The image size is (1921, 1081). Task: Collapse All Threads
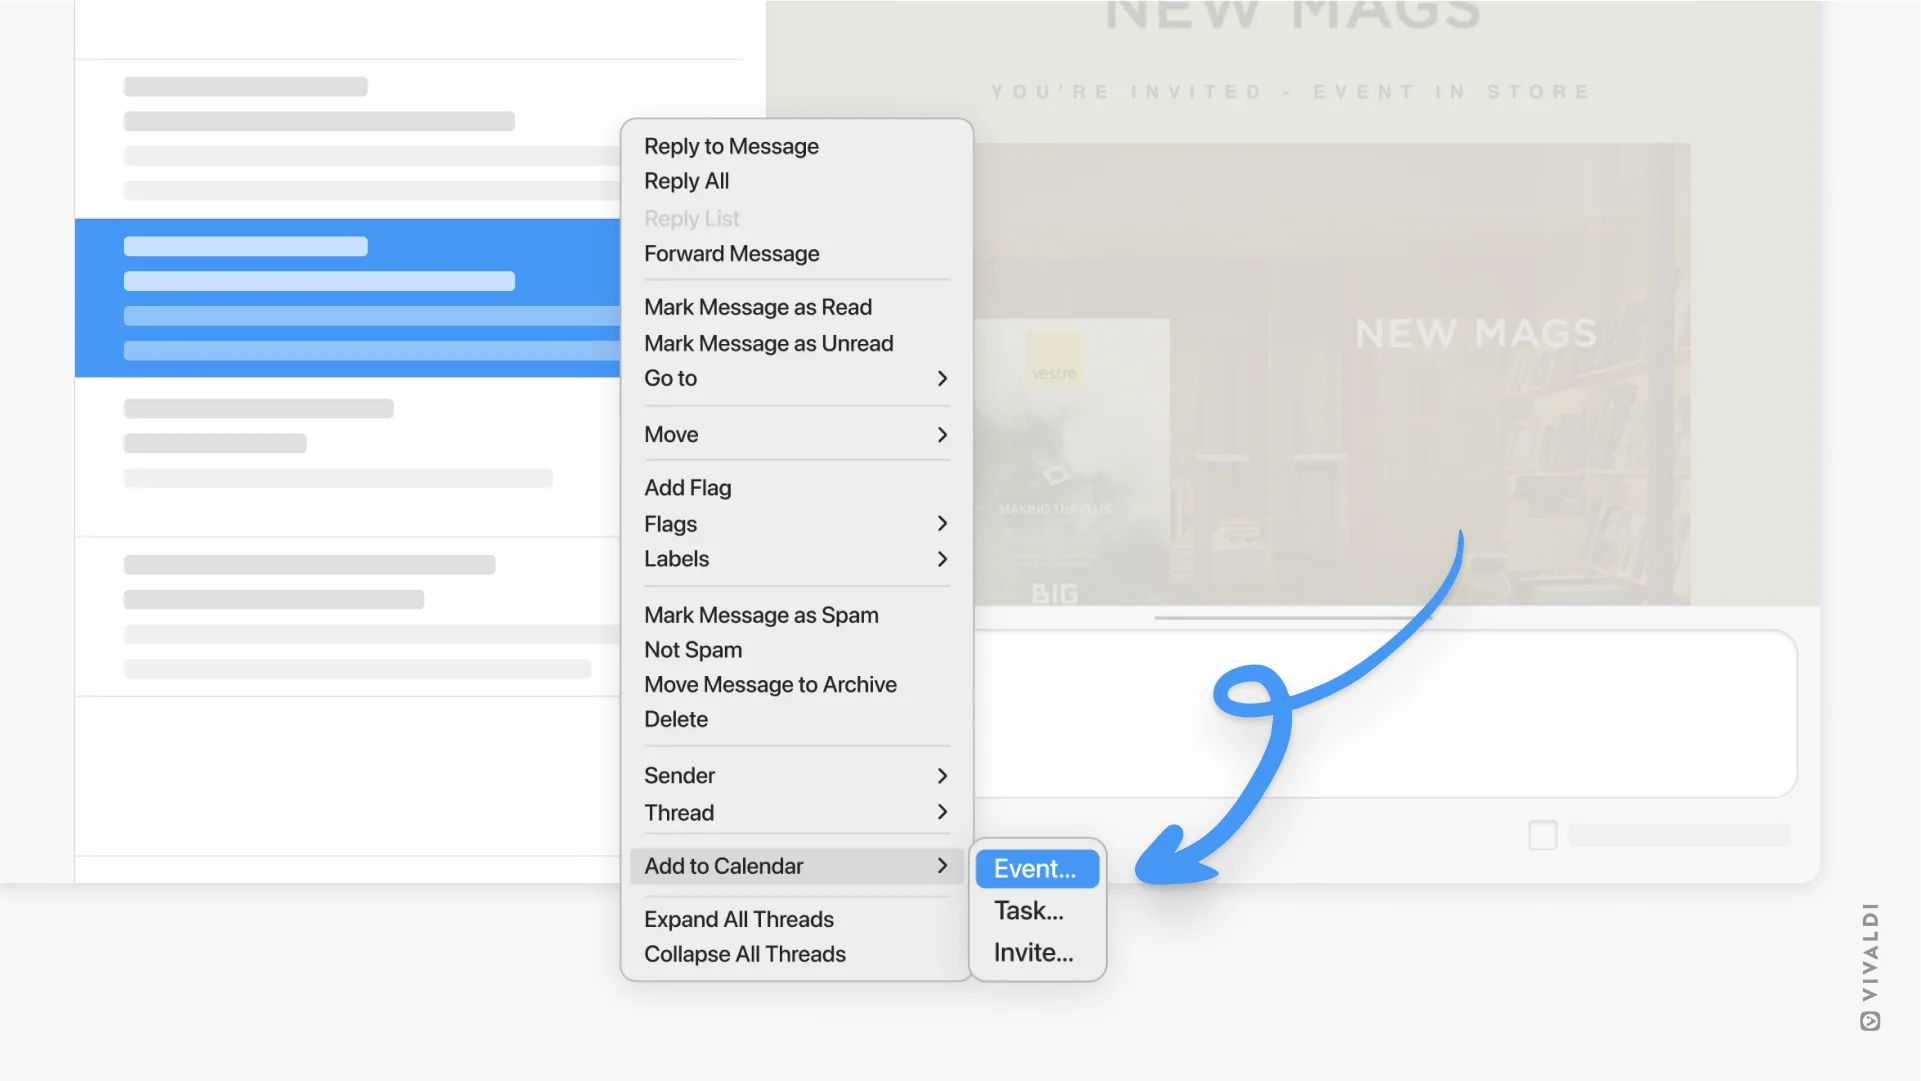tap(744, 954)
